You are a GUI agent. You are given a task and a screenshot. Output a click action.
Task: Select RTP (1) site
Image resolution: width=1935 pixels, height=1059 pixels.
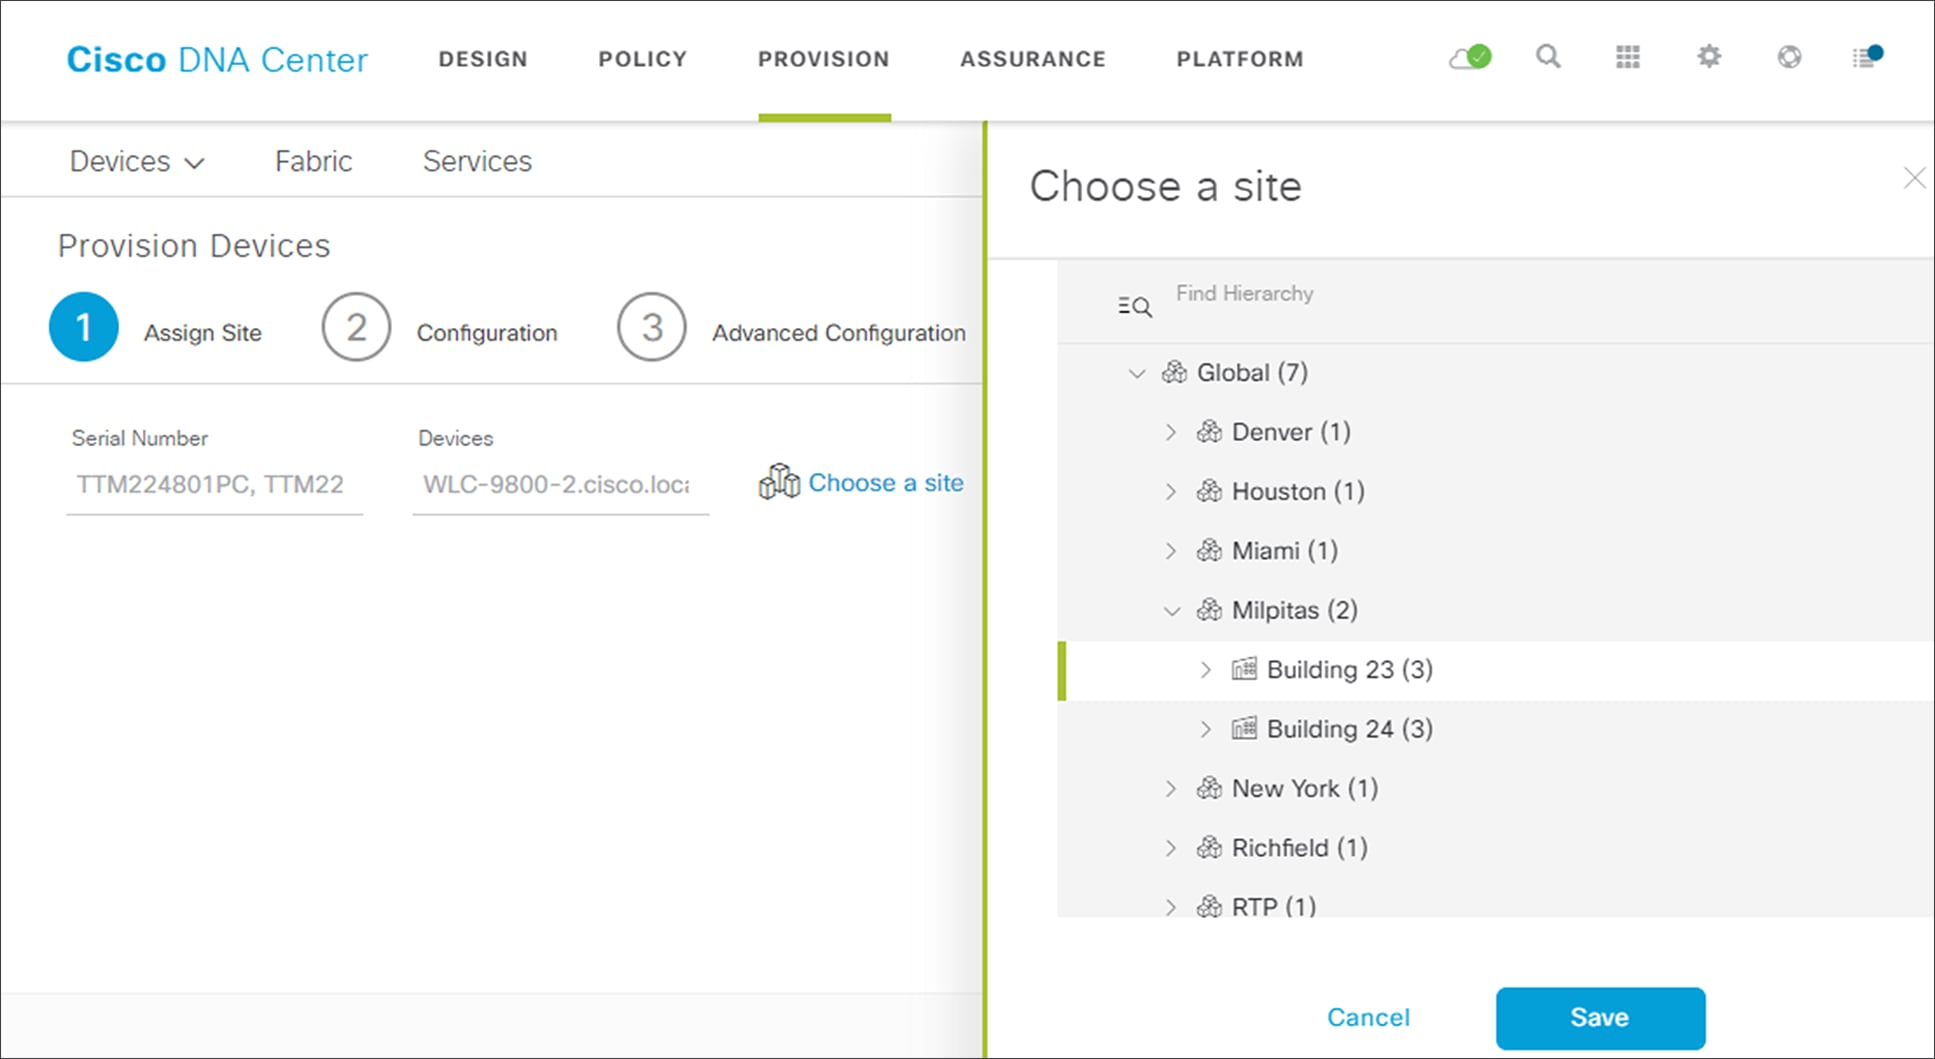coord(1274,906)
